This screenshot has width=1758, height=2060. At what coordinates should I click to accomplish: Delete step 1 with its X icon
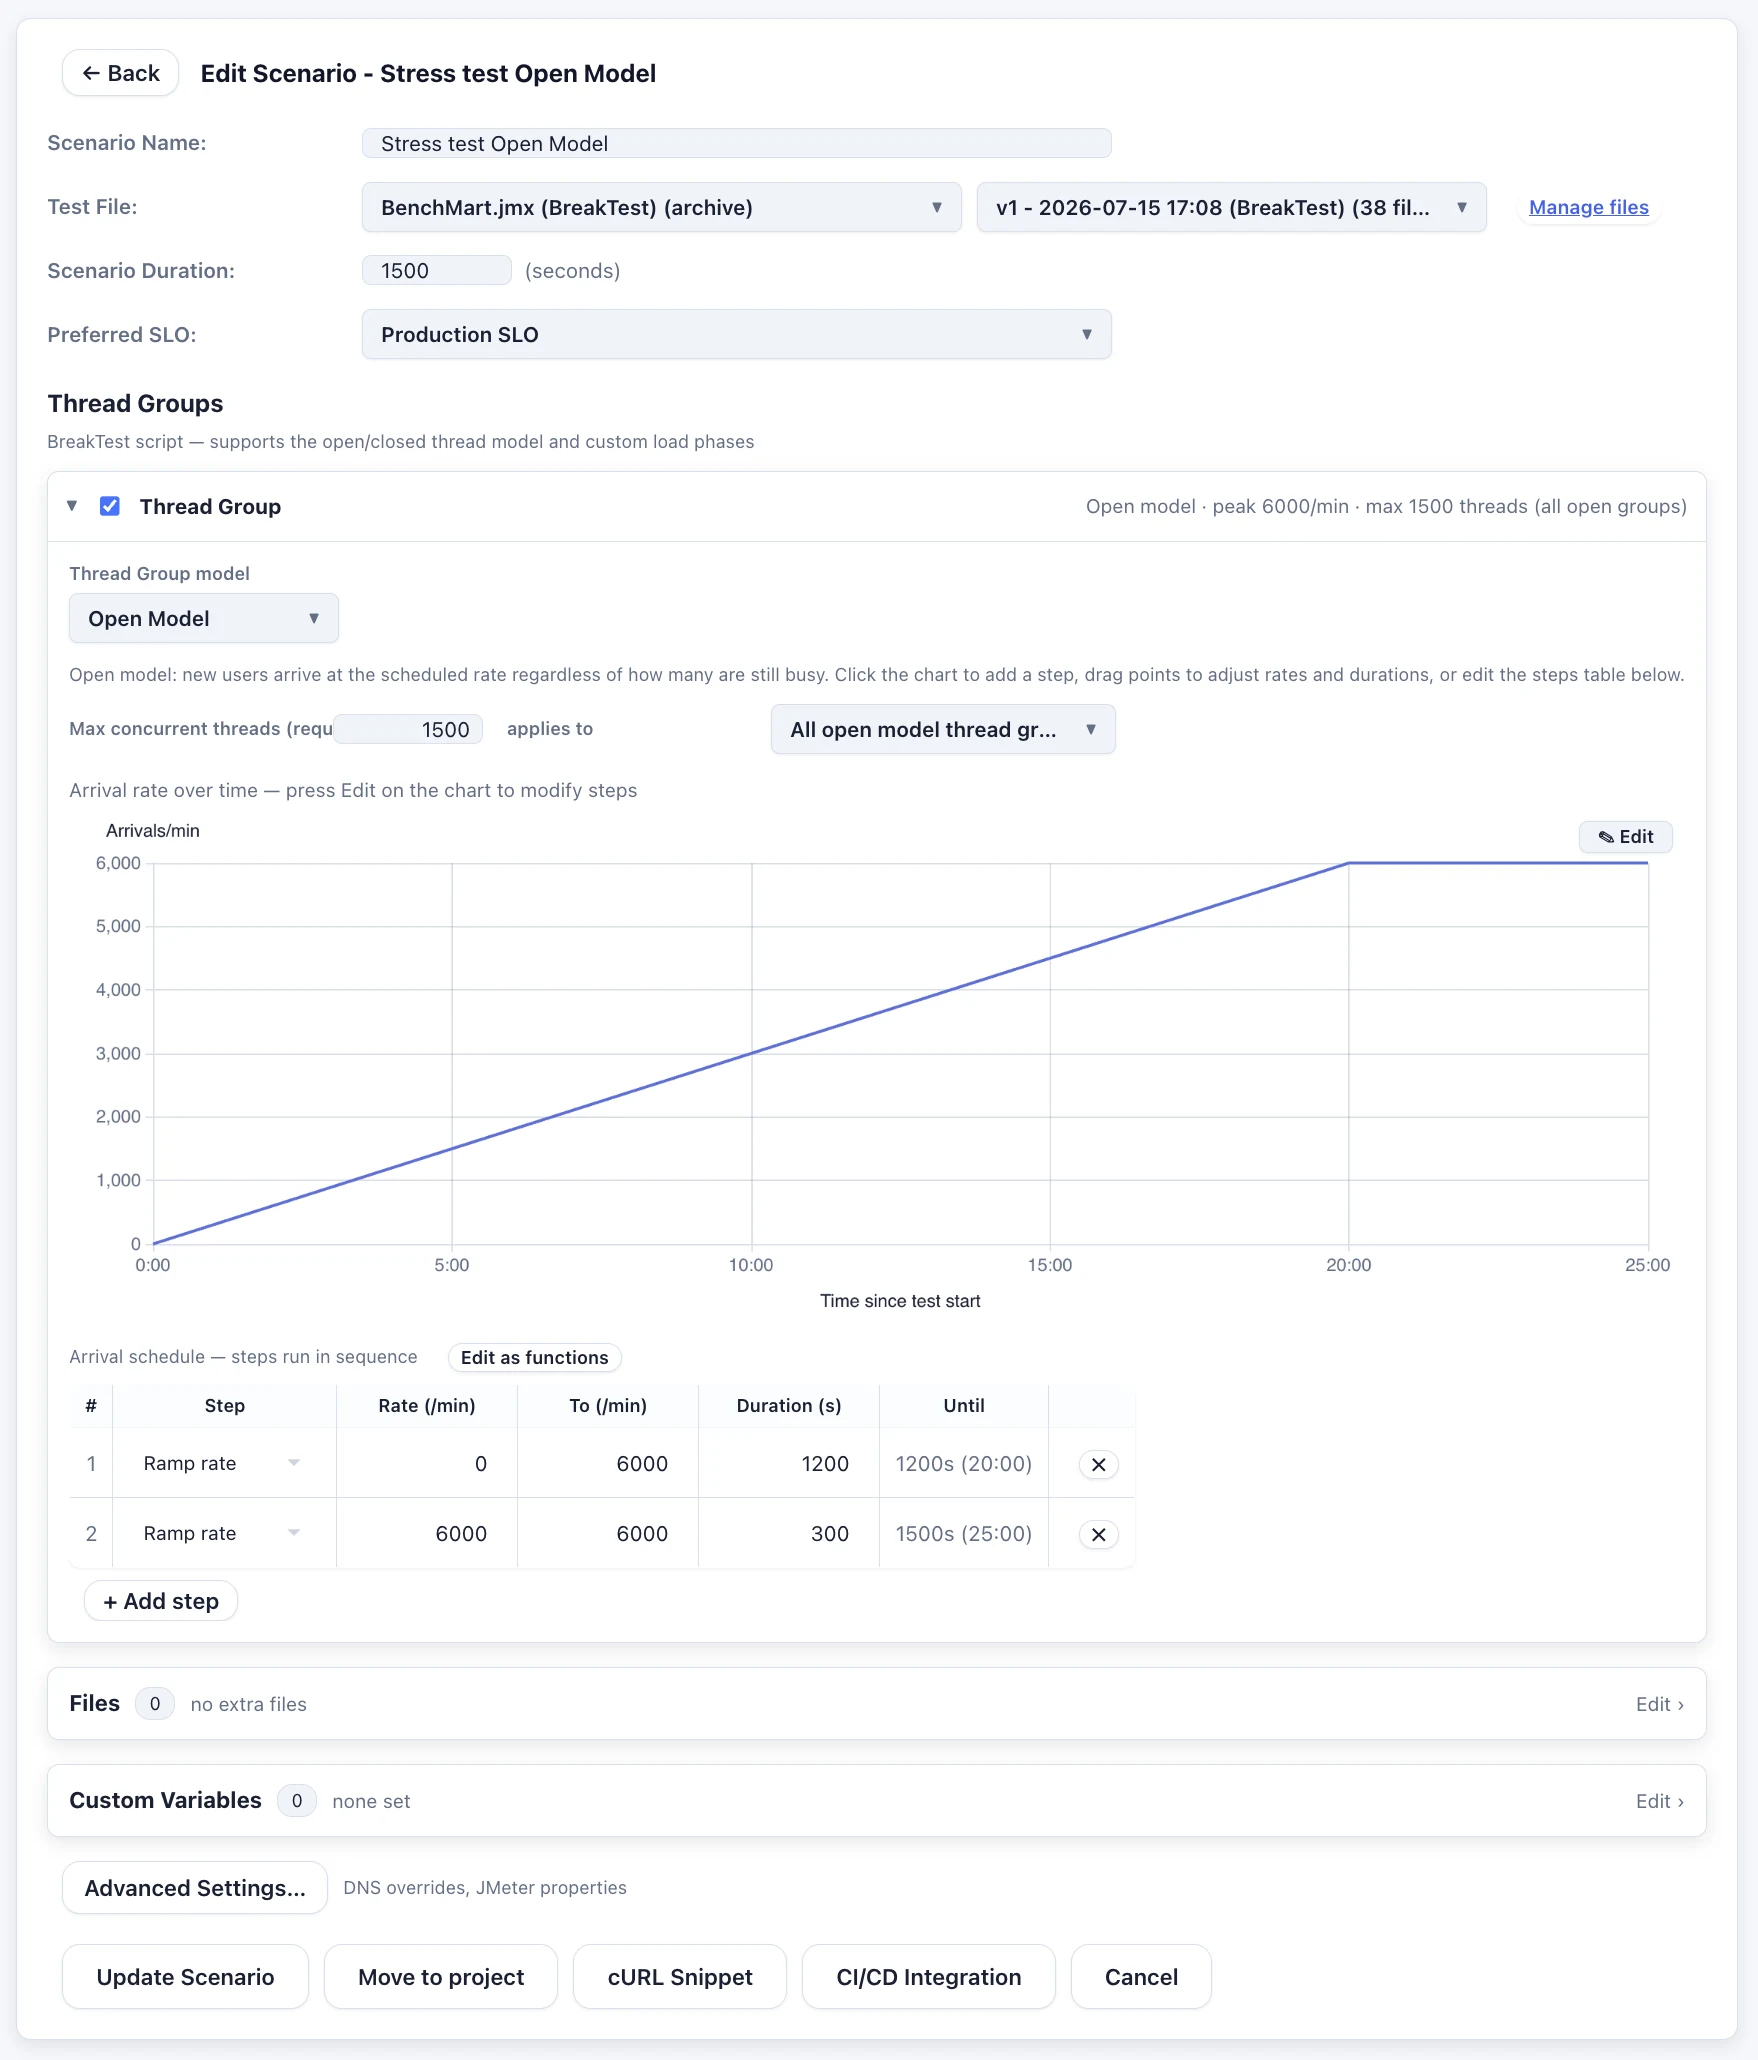tap(1098, 1464)
